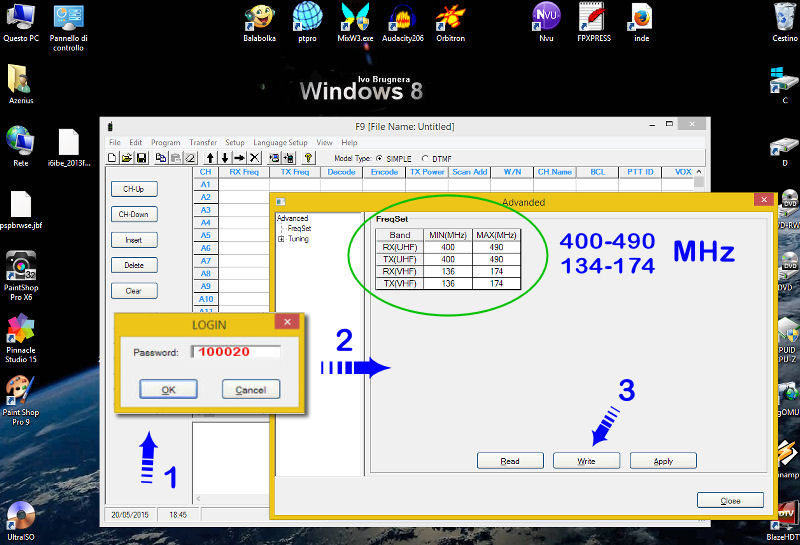Open Nvu desktop shortcut

click(546, 23)
